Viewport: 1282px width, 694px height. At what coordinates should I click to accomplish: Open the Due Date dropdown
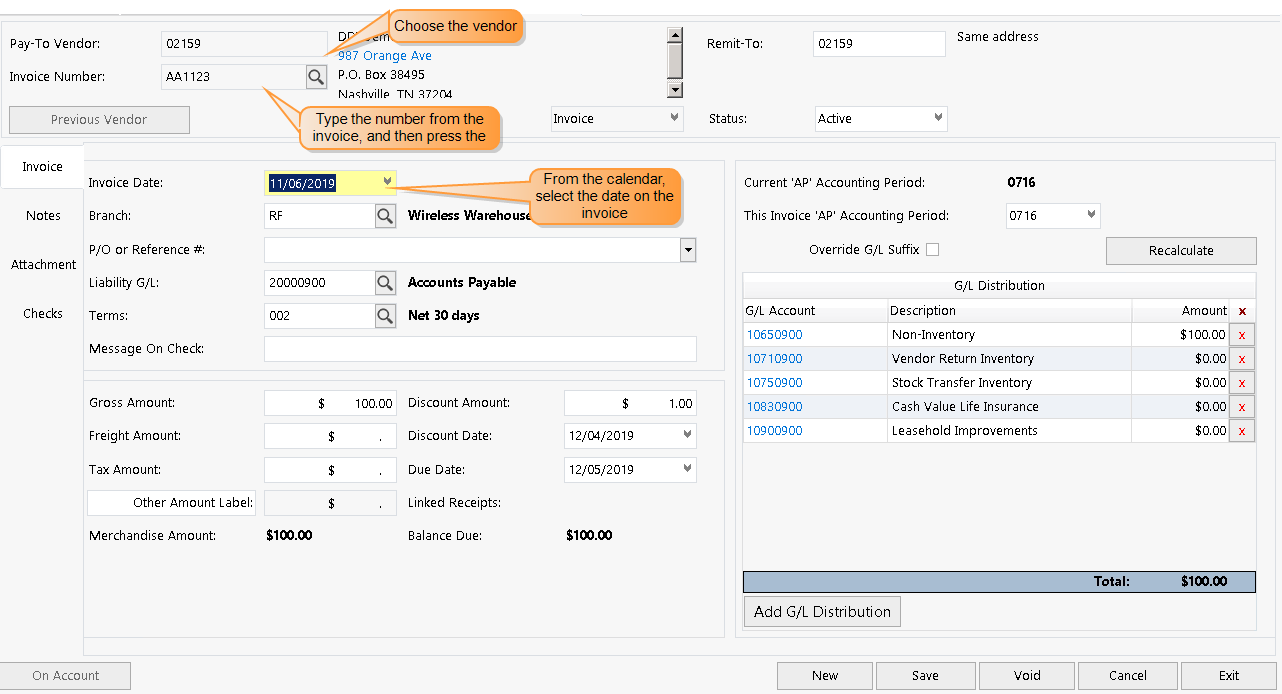688,469
